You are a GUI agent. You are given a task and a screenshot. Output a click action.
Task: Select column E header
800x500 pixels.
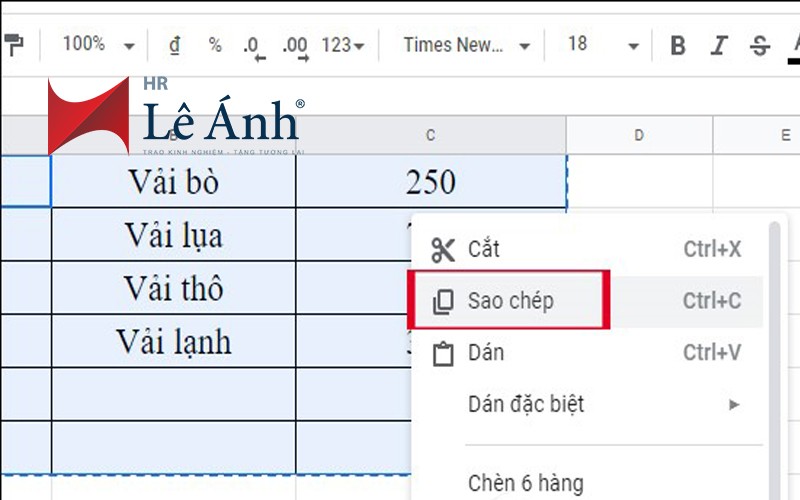click(x=757, y=135)
